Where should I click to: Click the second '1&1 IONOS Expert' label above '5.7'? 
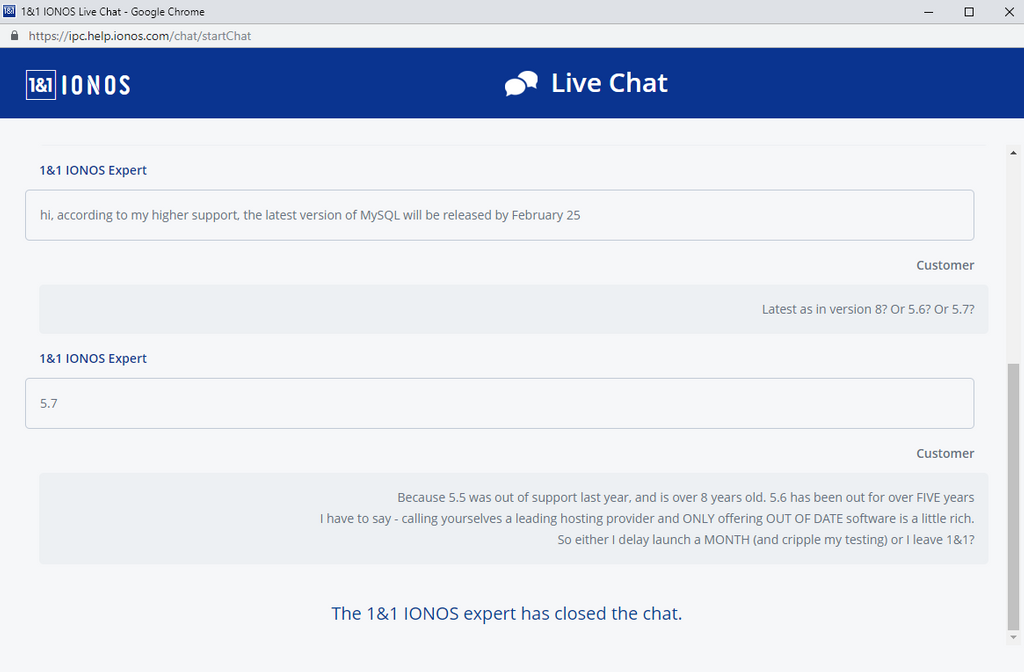click(x=93, y=359)
